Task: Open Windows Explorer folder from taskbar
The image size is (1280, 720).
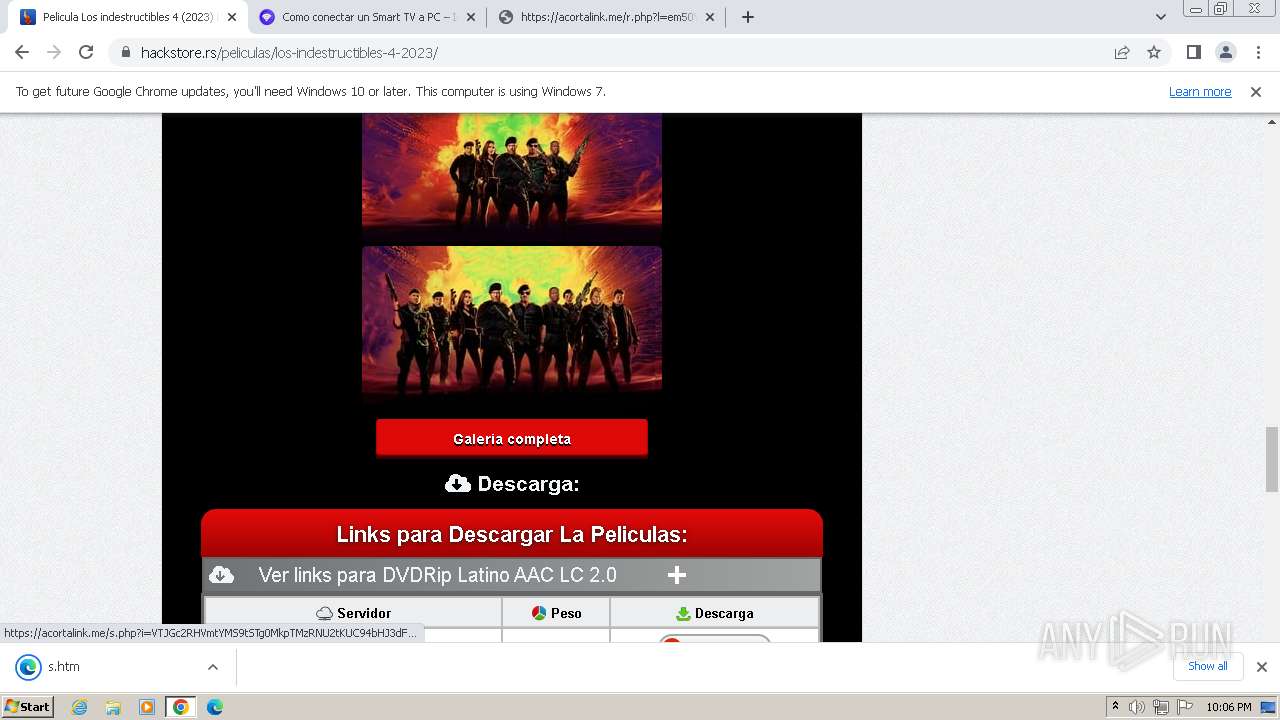Action: coord(113,707)
